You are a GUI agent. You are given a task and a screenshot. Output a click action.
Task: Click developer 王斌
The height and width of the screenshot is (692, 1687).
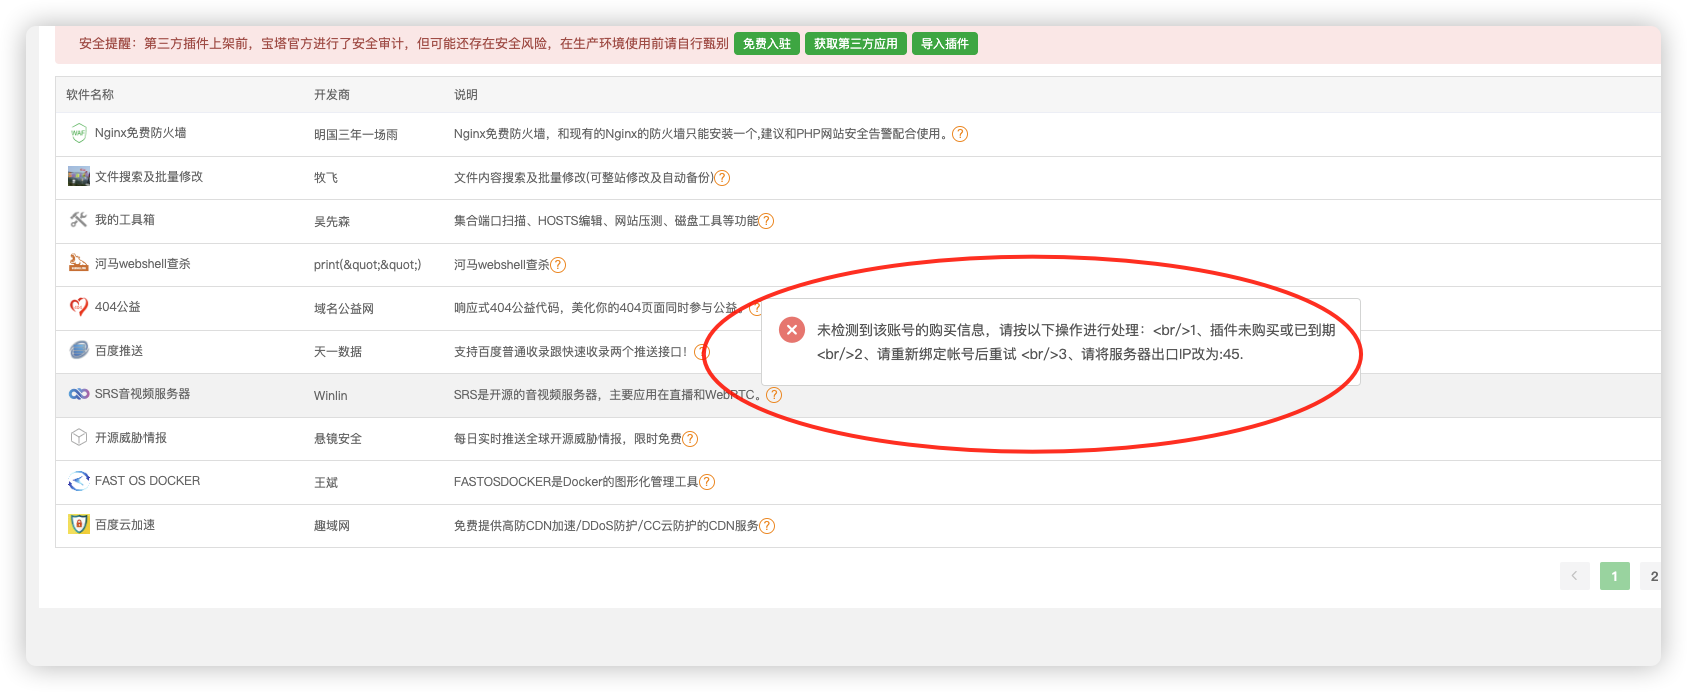(326, 483)
